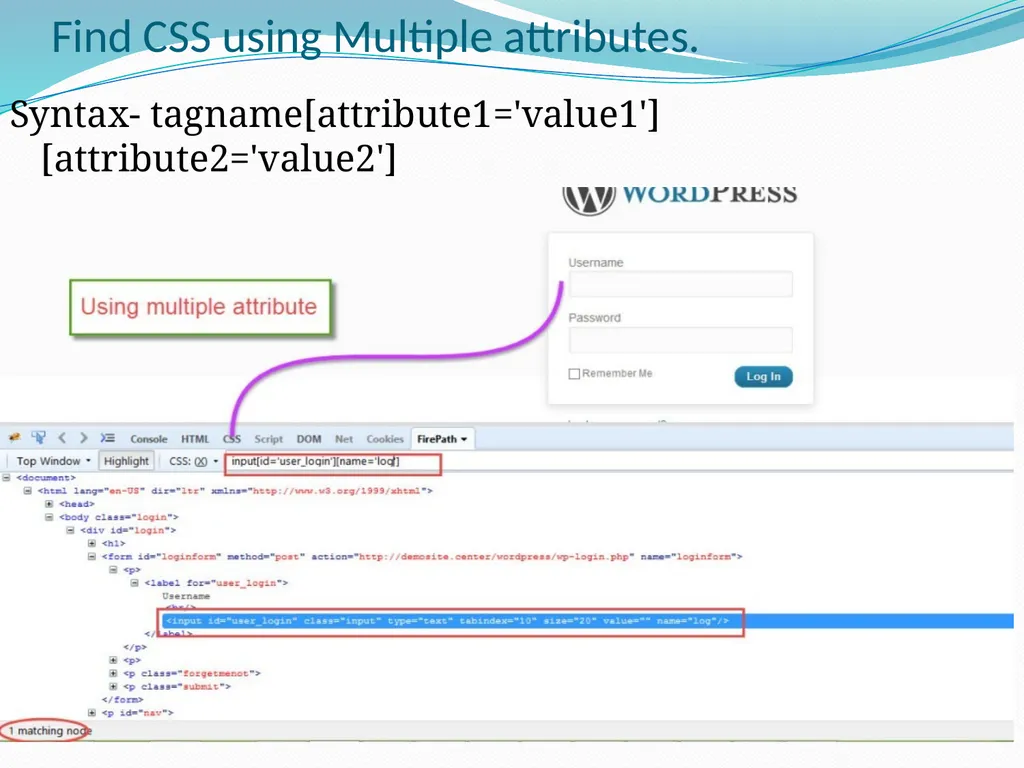This screenshot has height=768, width=1024.
Task: Click the Username input field
Action: (680, 285)
